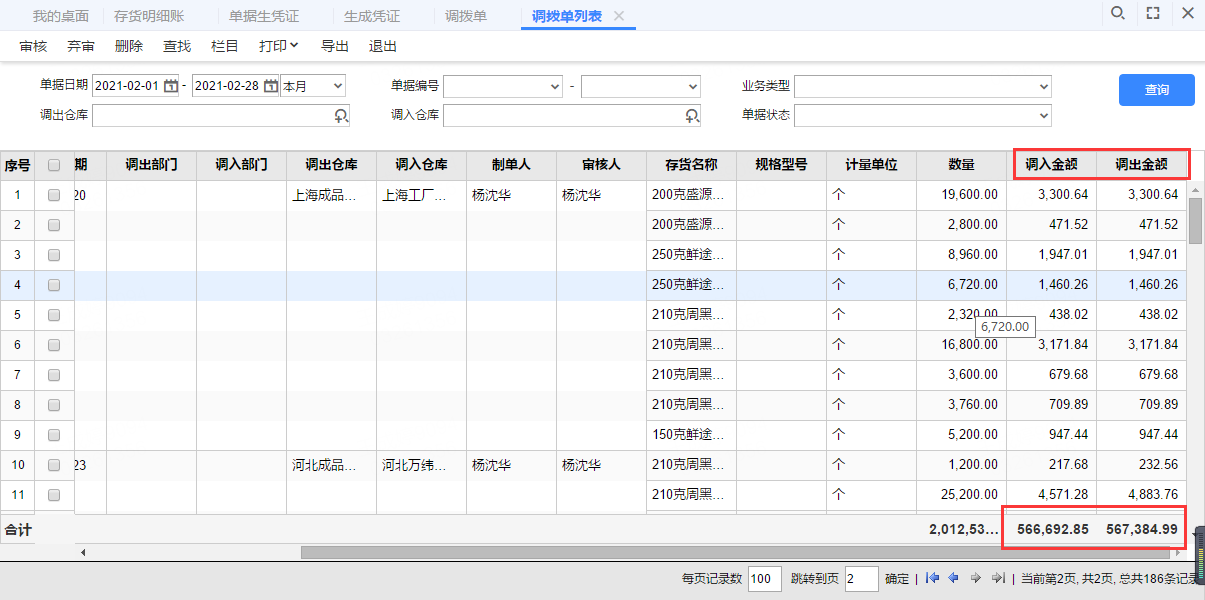Toggle the select-all checkbox in the table header

coord(54,165)
